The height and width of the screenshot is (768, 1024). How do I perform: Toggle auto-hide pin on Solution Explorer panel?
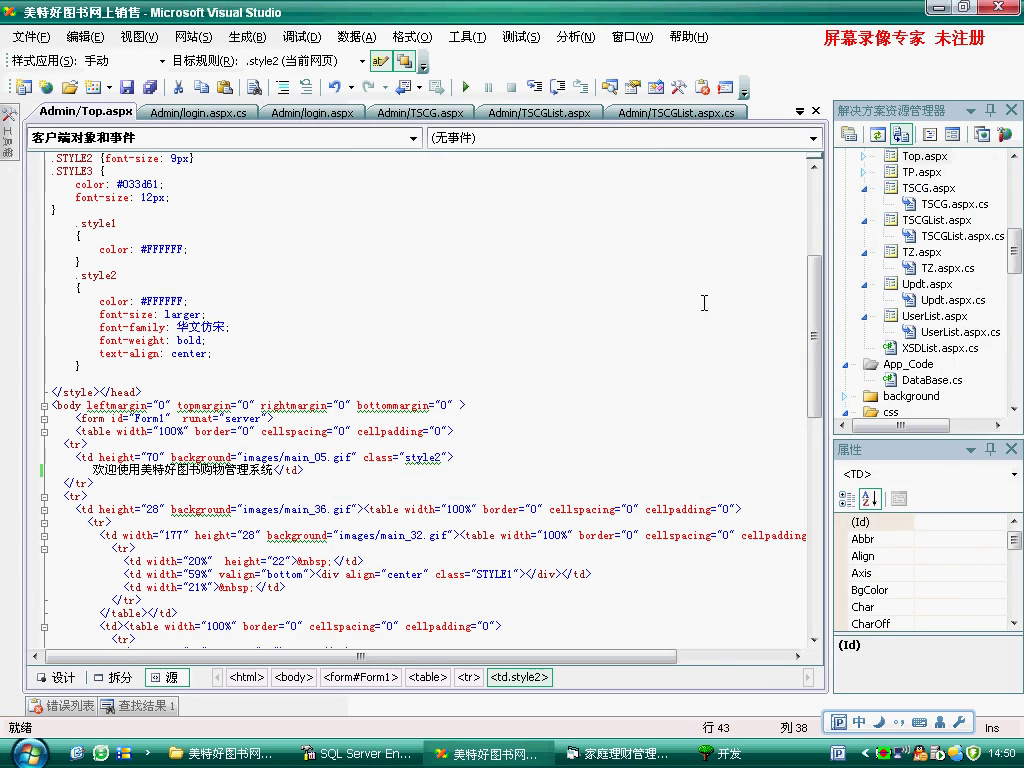tap(990, 110)
